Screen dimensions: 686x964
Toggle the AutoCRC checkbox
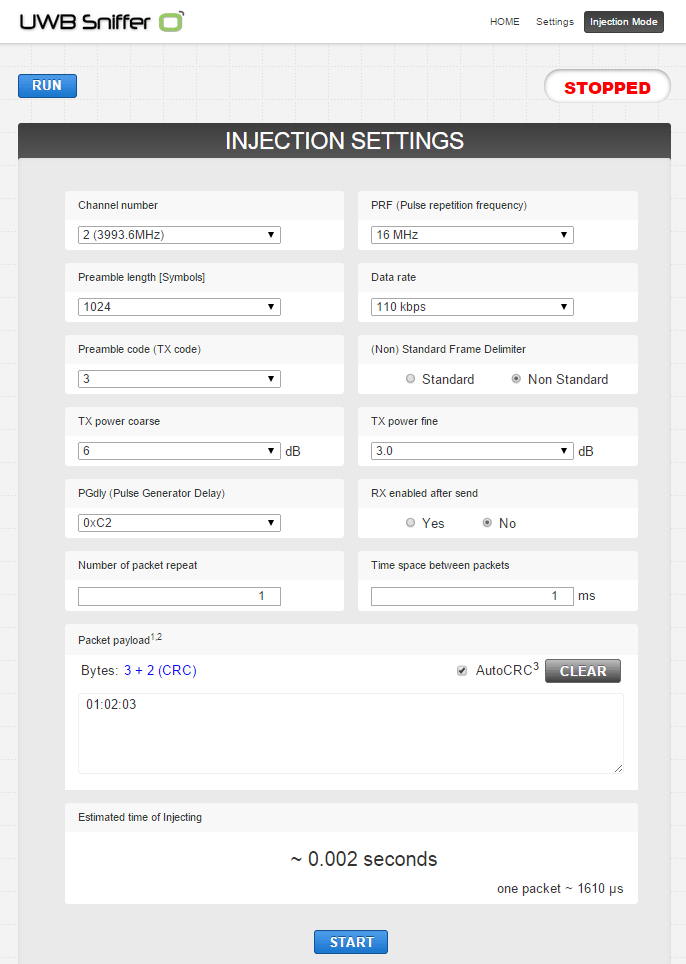tap(462, 670)
